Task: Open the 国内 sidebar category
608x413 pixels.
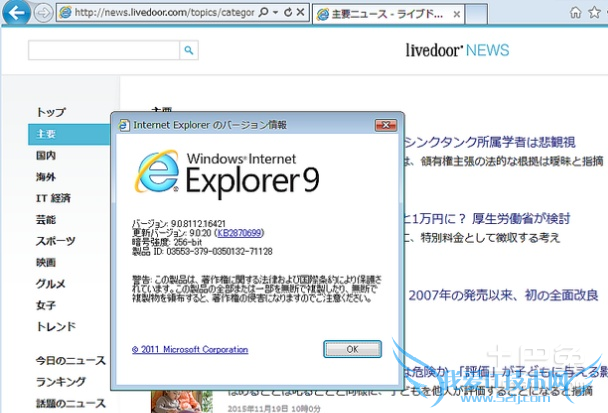Action: [x=46, y=156]
